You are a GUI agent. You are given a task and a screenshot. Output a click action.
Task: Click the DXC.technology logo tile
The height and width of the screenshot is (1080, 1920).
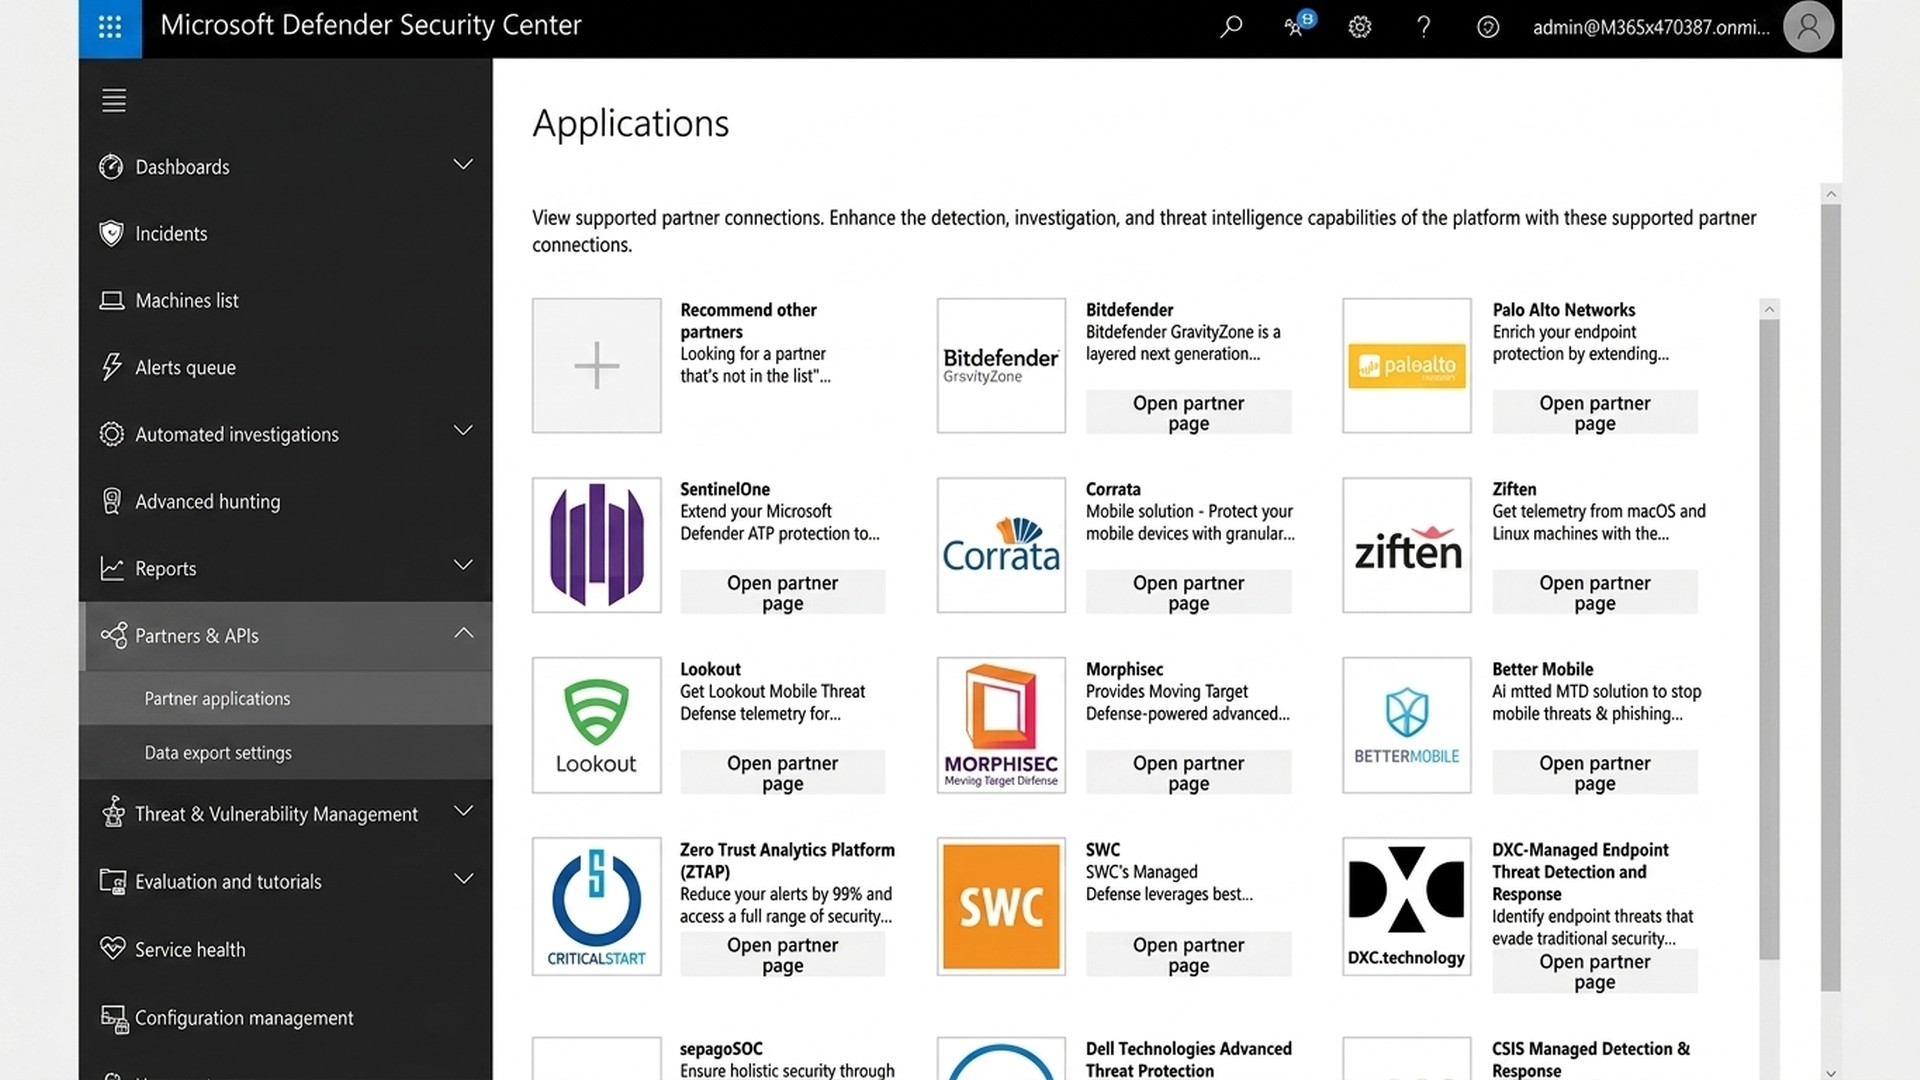pyautogui.click(x=1406, y=906)
